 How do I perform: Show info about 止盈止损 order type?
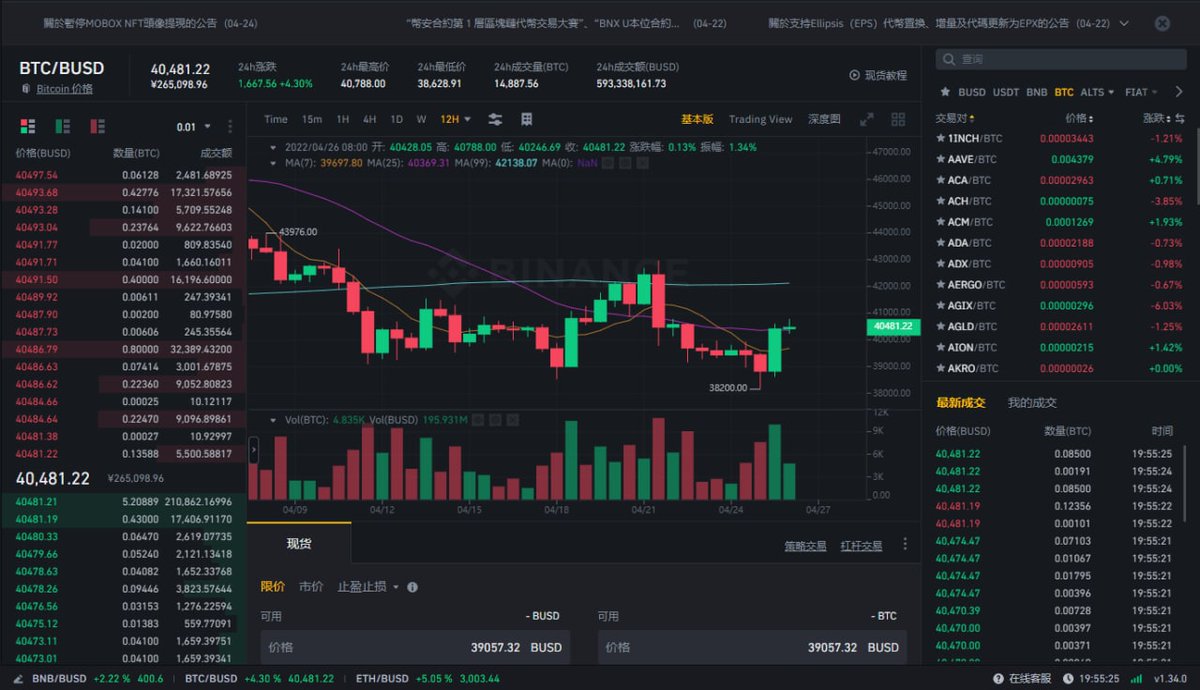[x=413, y=587]
